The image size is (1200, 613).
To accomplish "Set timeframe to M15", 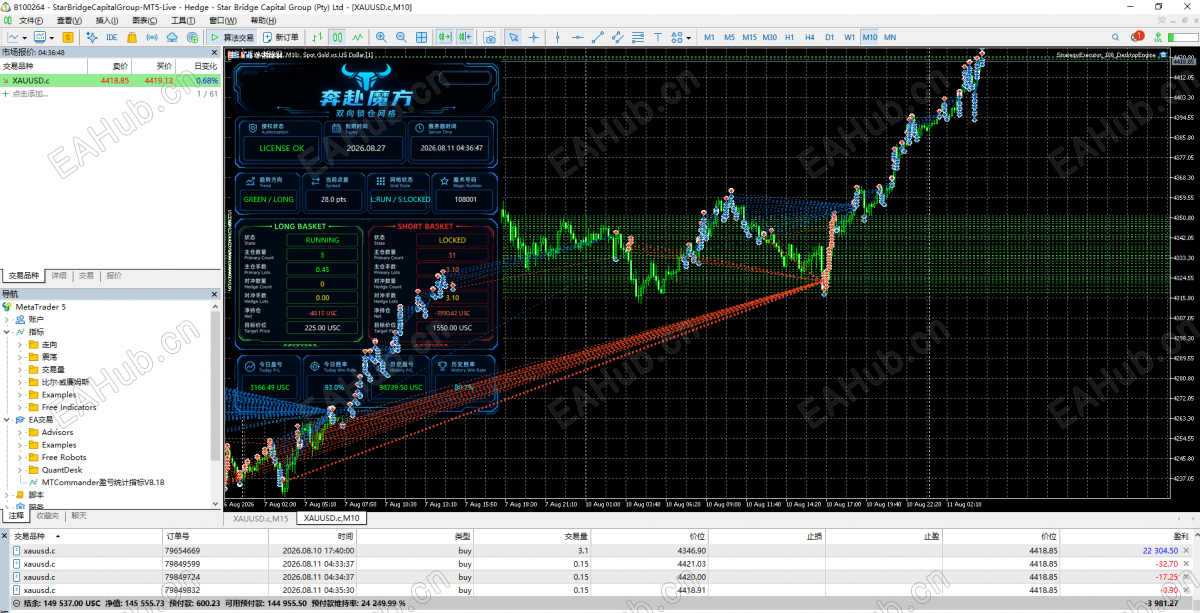I will coord(749,37).
